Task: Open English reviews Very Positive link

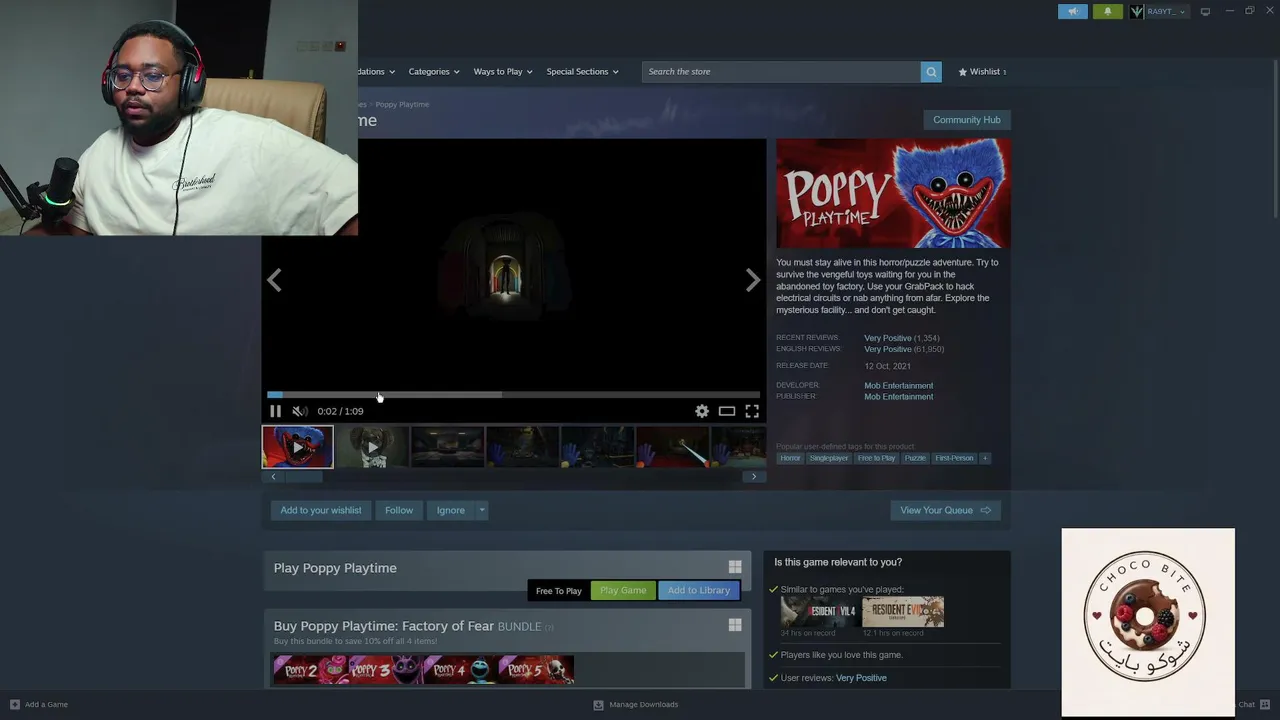Action: point(888,349)
